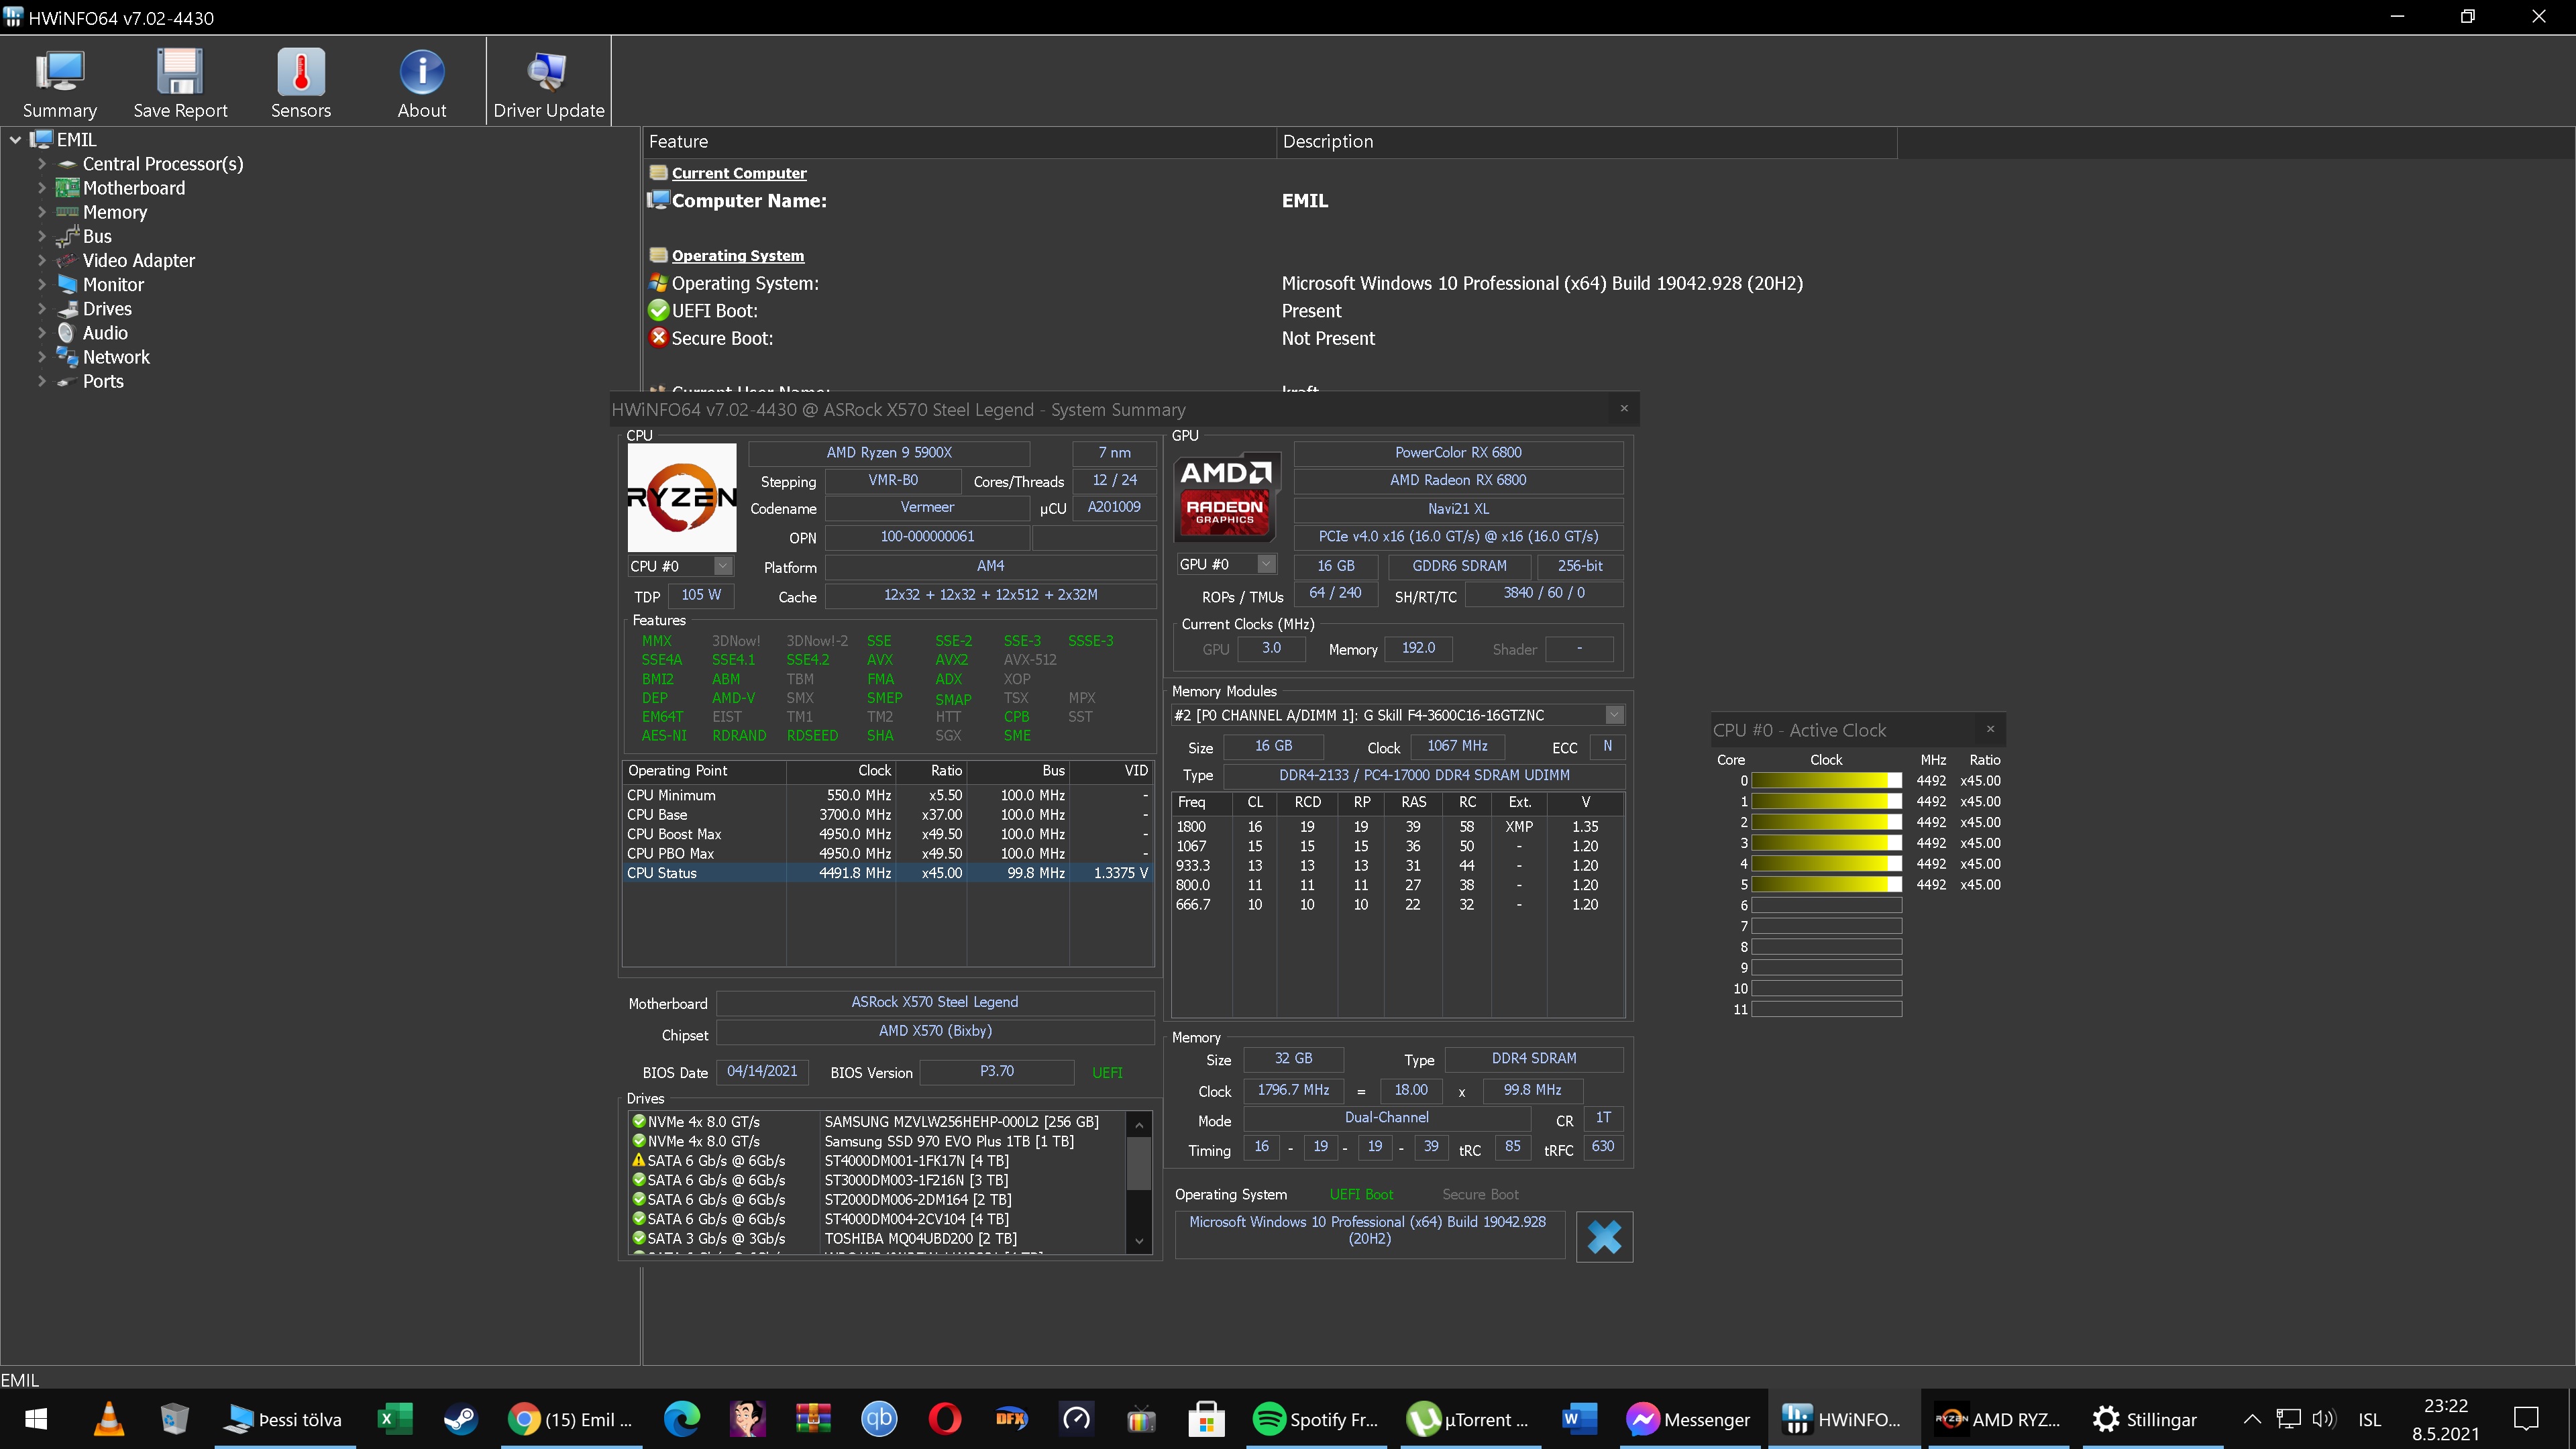Screen dimensions: 2576x1449
Task: Click the blue X button in System Summary
Action: point(1604,1237)
